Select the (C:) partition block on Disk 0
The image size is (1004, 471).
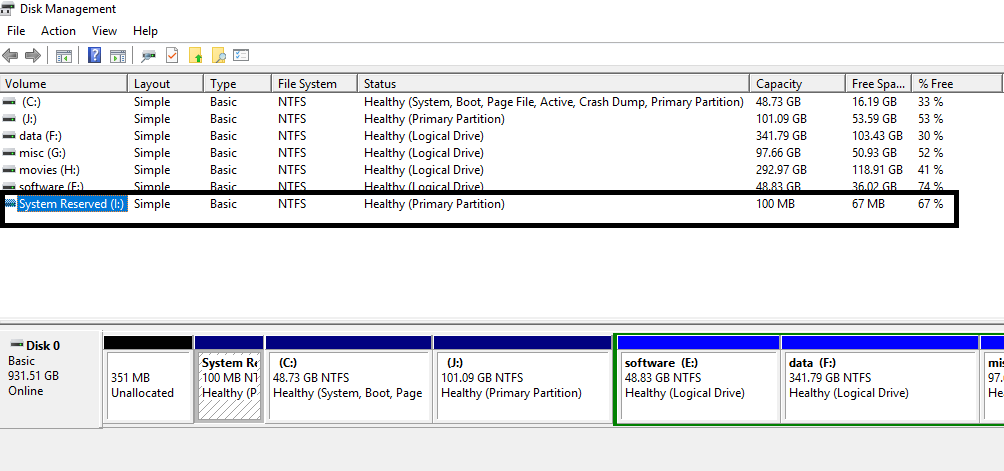pyautogui.click(x=347, y=385)
